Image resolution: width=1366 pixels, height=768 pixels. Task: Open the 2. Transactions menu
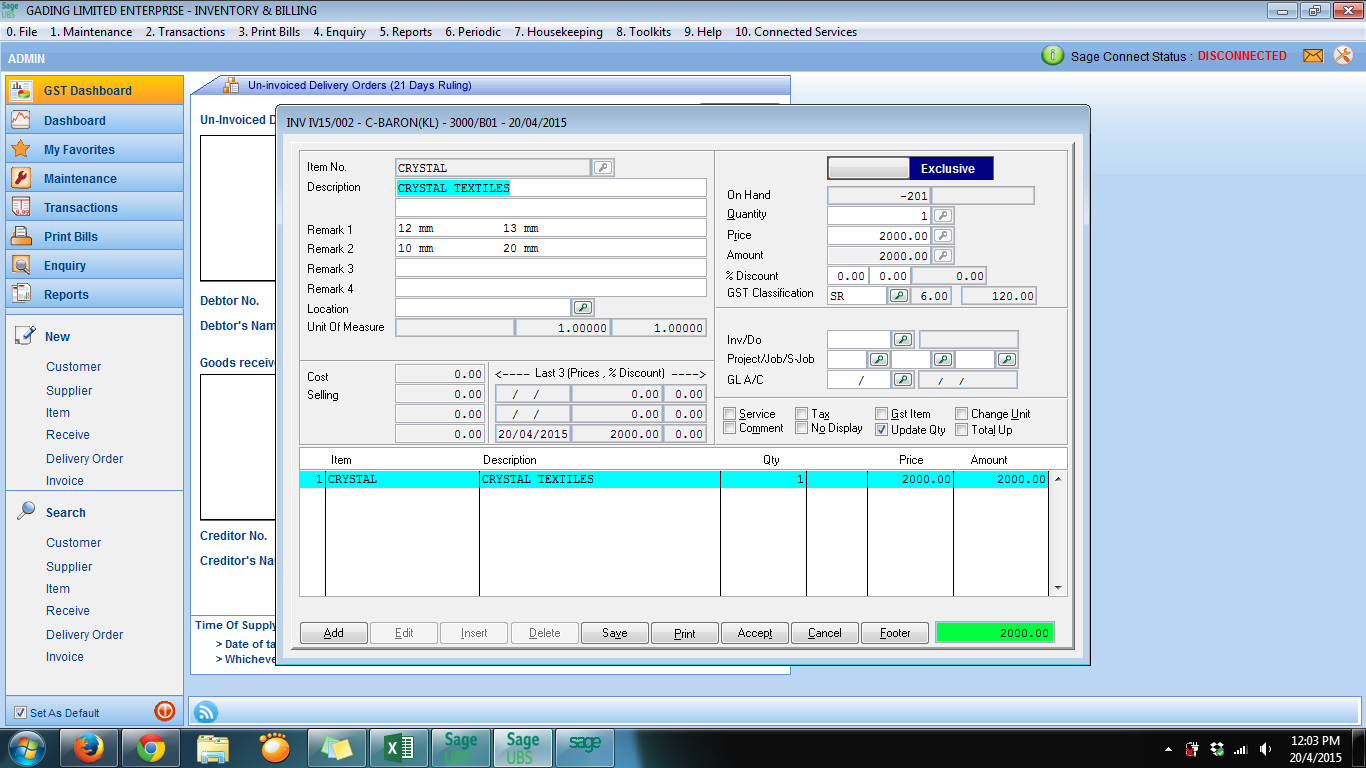(x=185, y=32)
